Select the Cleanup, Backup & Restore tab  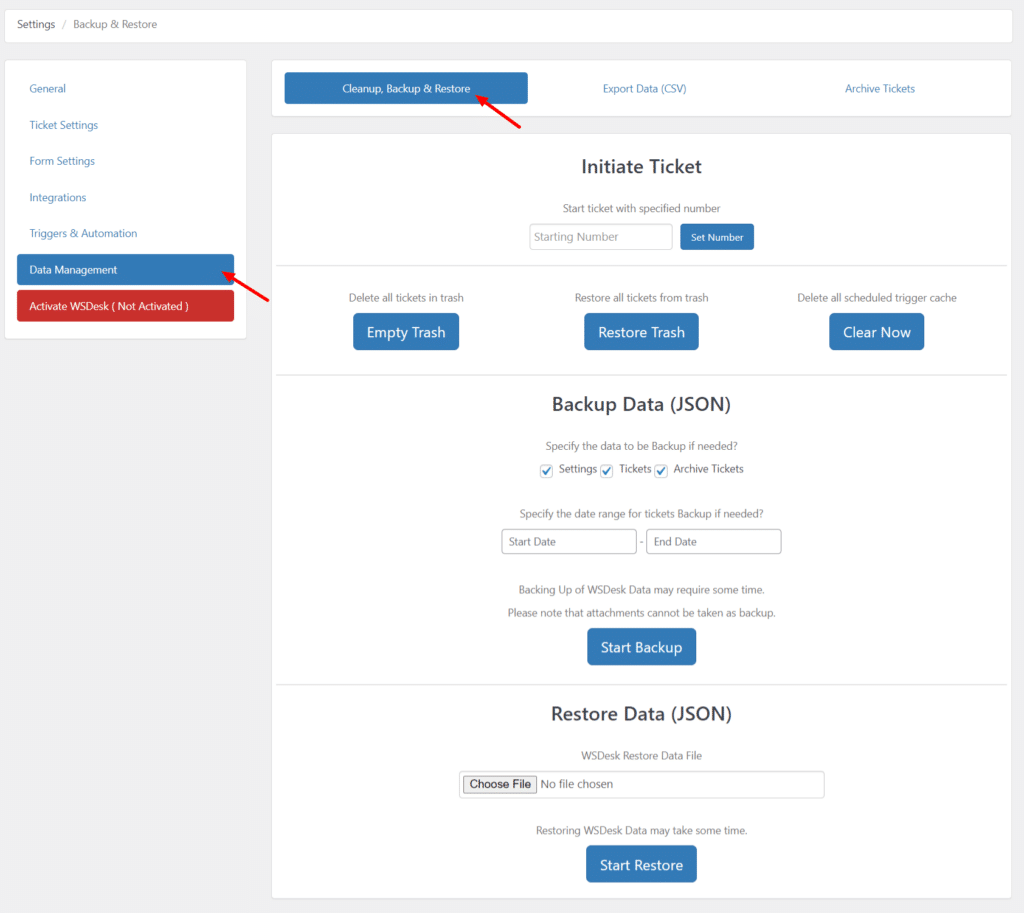click(406, 88)
